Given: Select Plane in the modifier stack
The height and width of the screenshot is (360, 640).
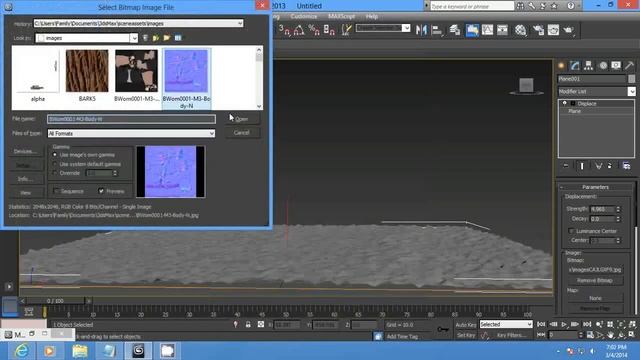Looking at the screenshot, I should 574,111.
